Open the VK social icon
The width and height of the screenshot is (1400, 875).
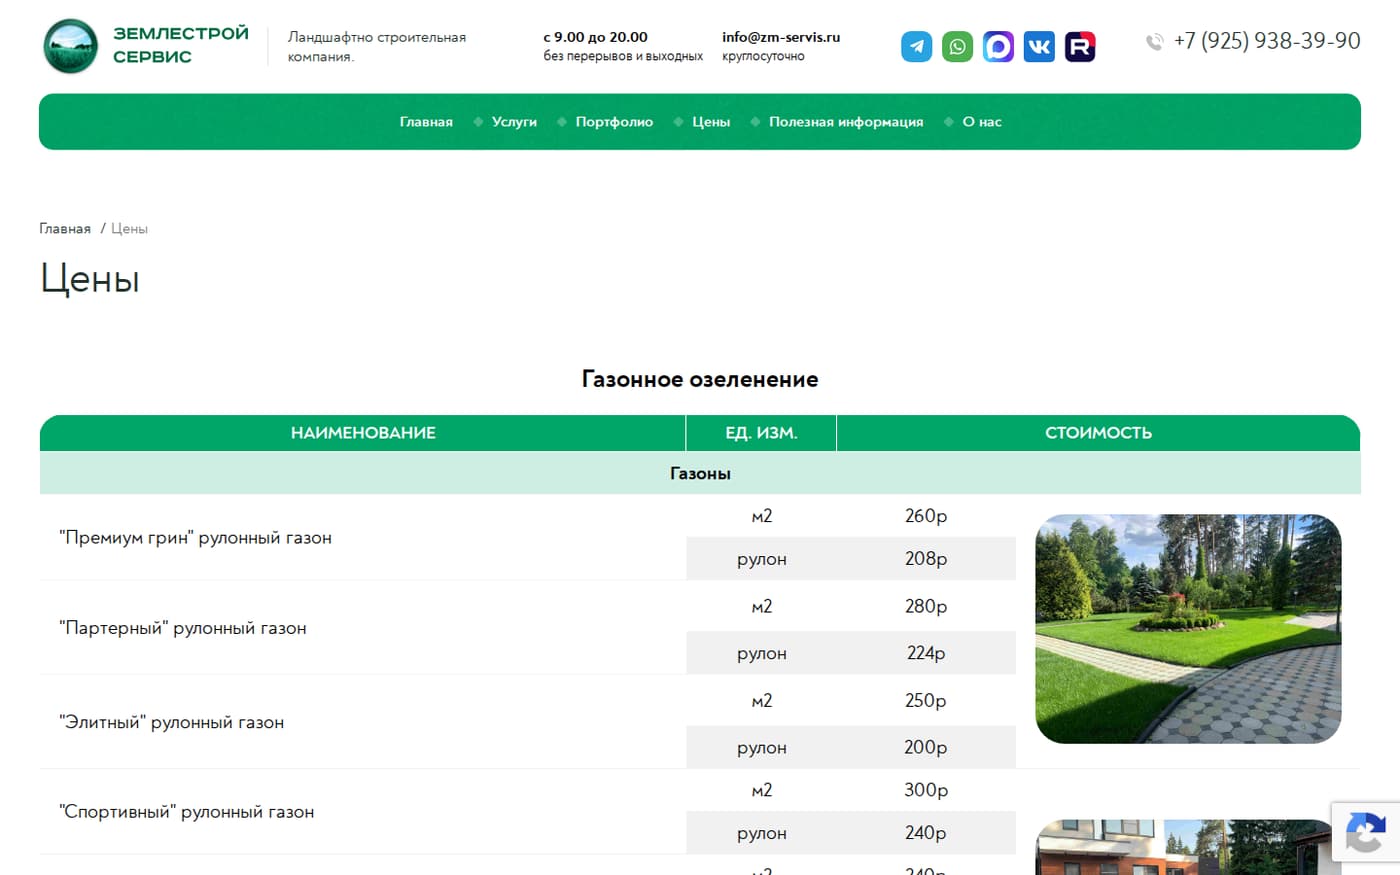(x=1039, y=46)
